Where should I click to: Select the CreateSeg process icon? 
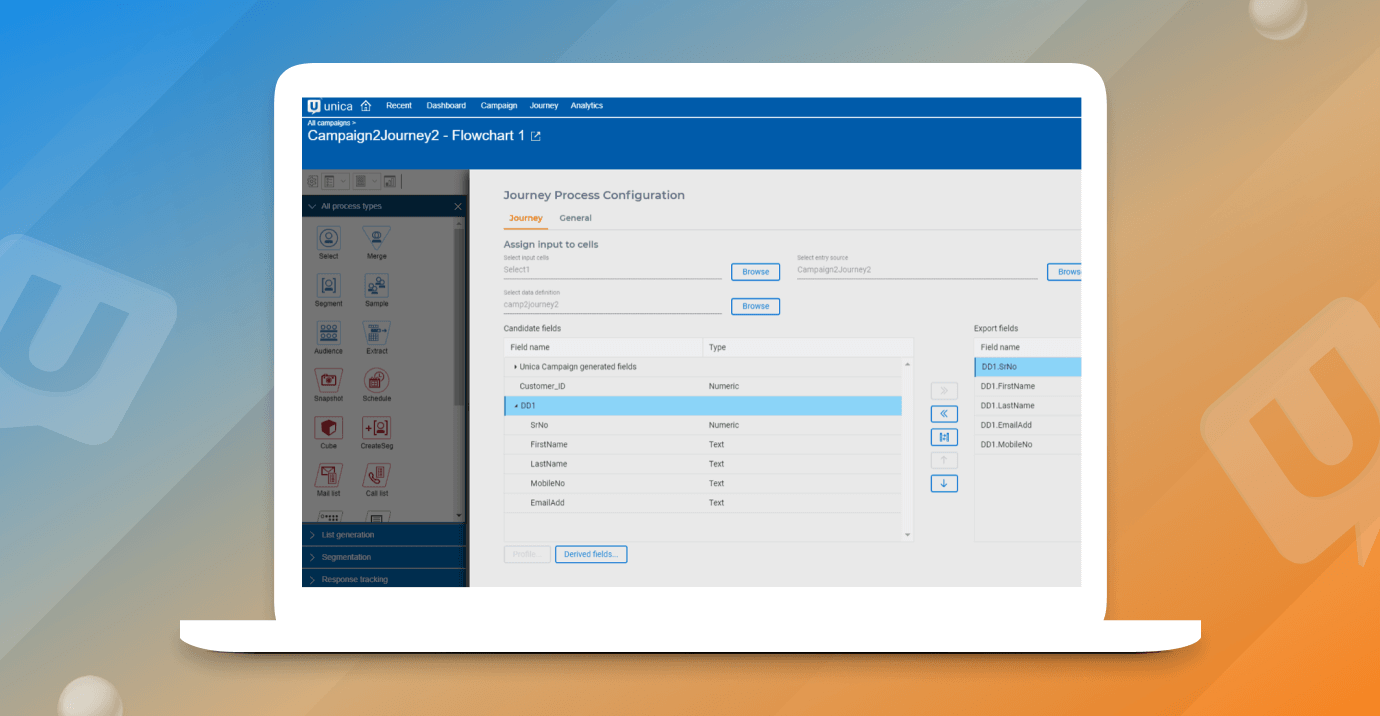point(376,428)
